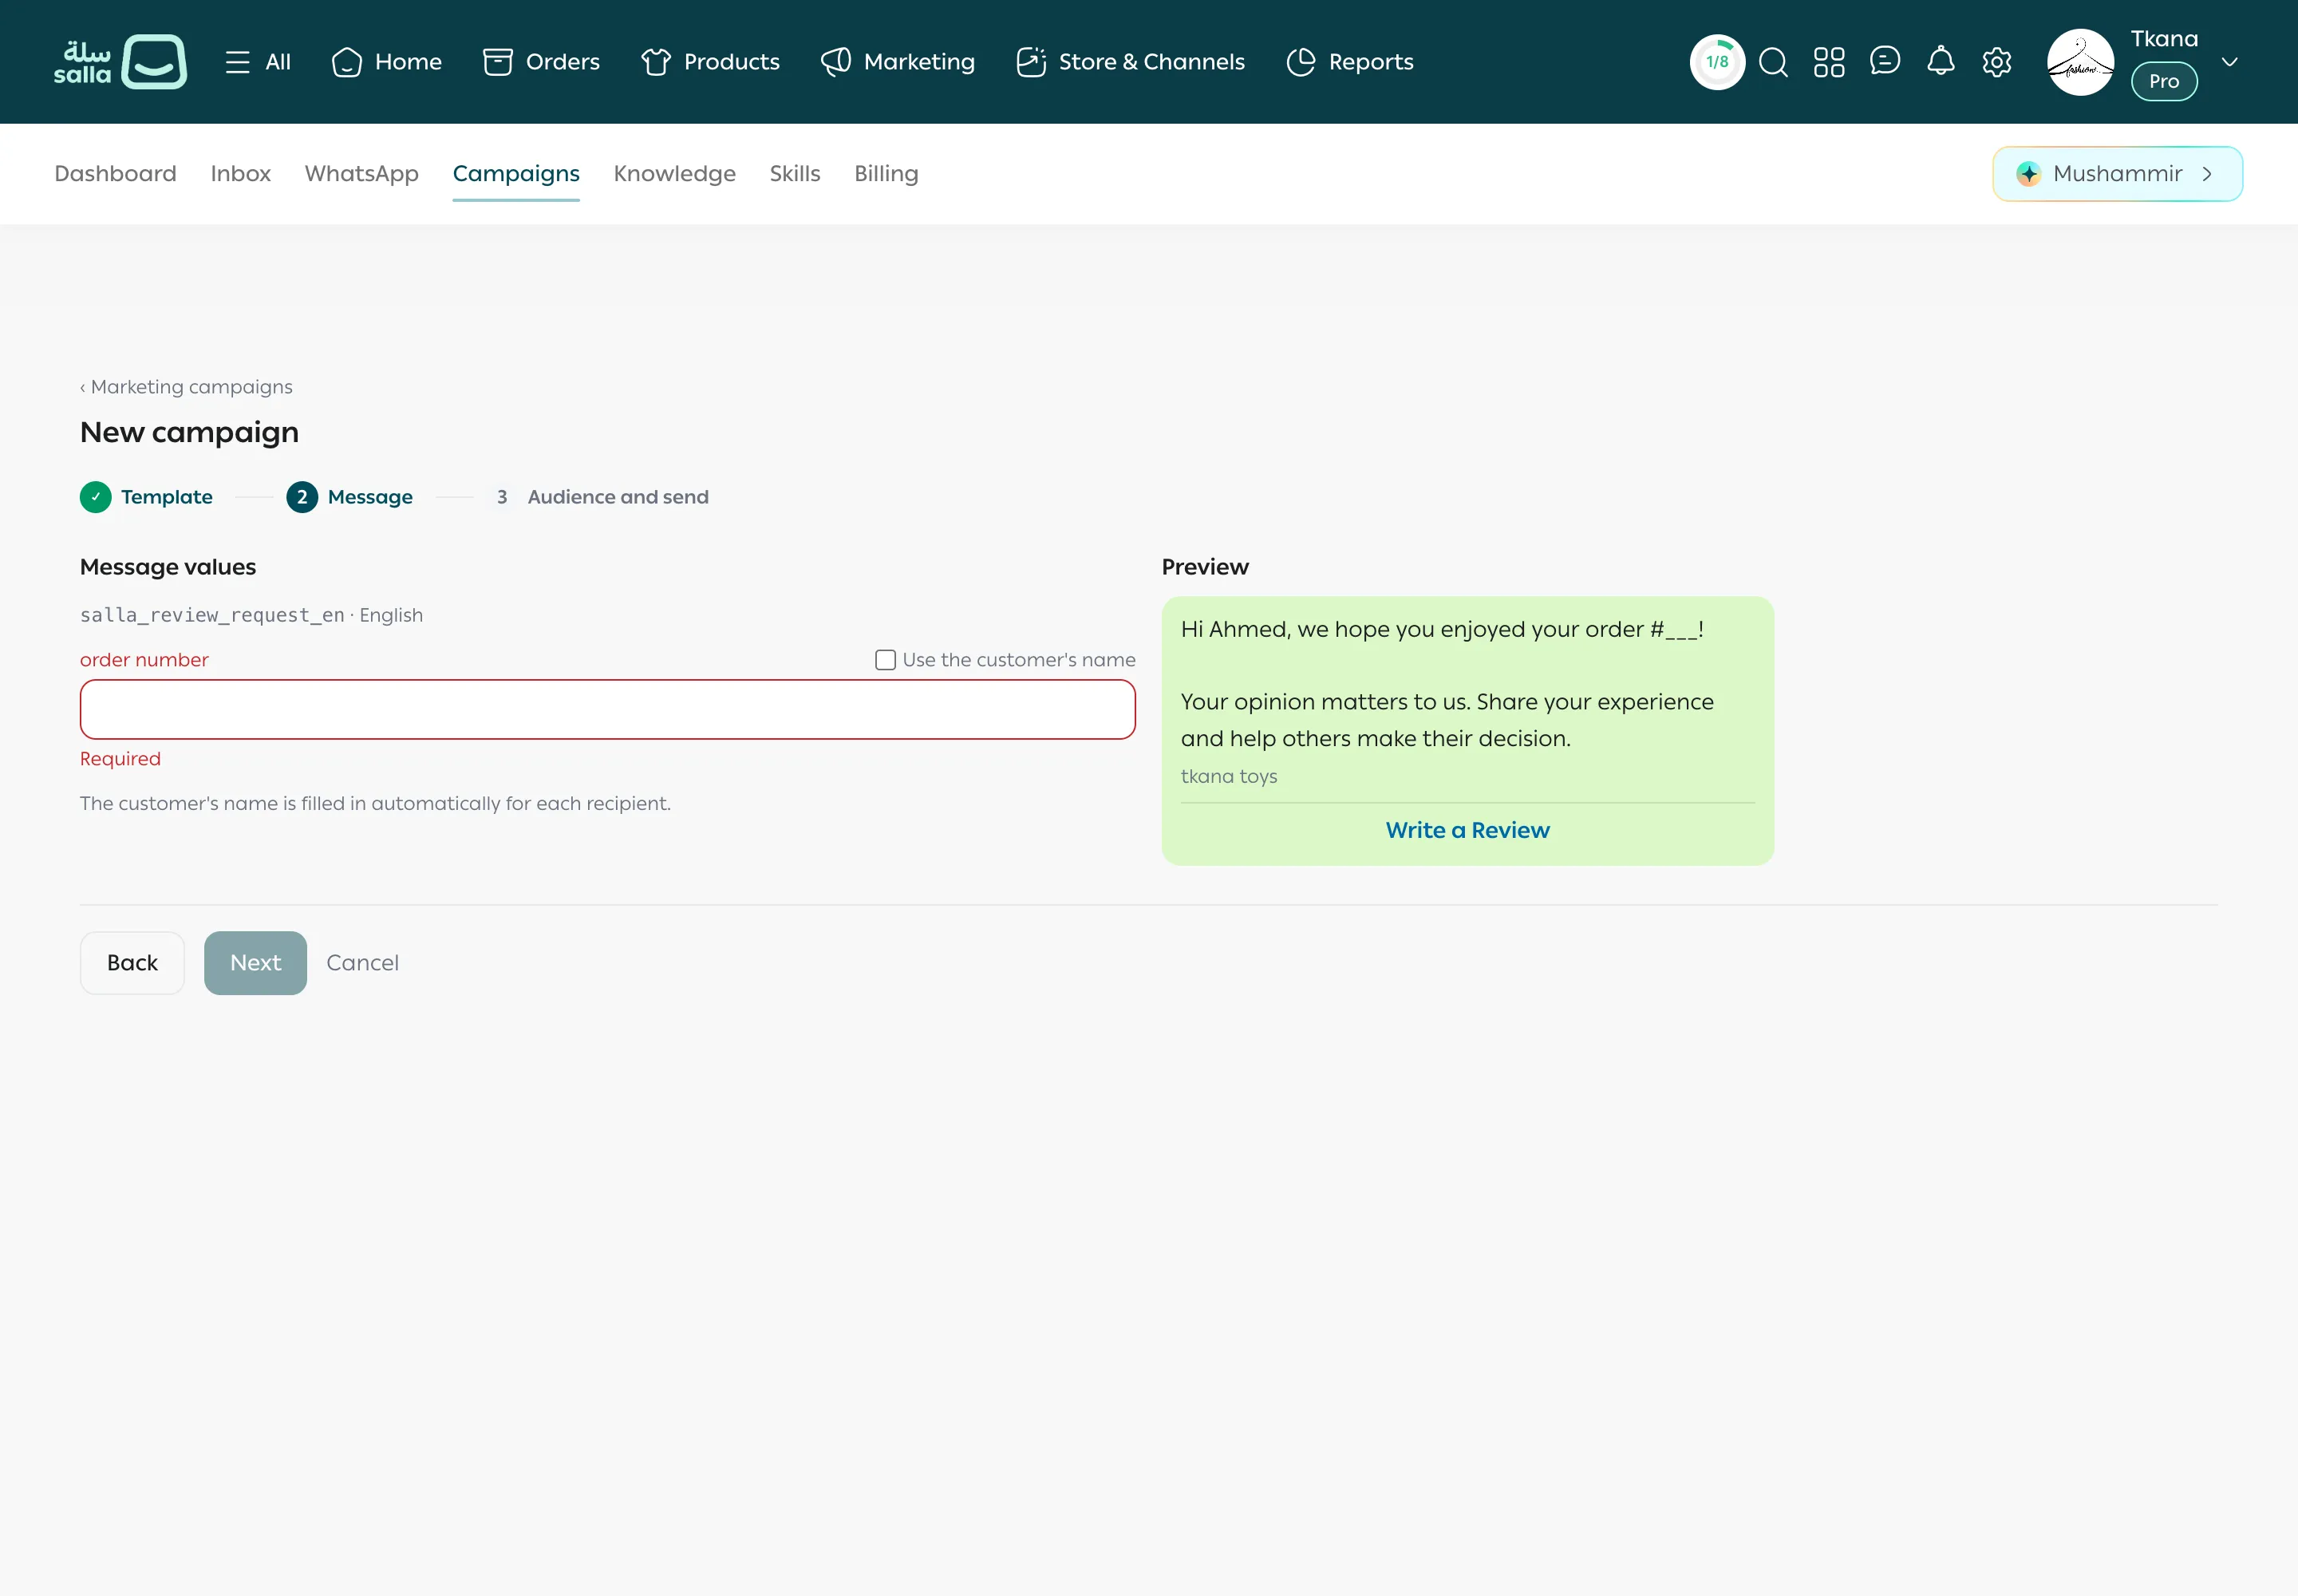Switch to the Billing tab
Image resolution: width=2298 pixels, height=1596 pixels.
886,174
